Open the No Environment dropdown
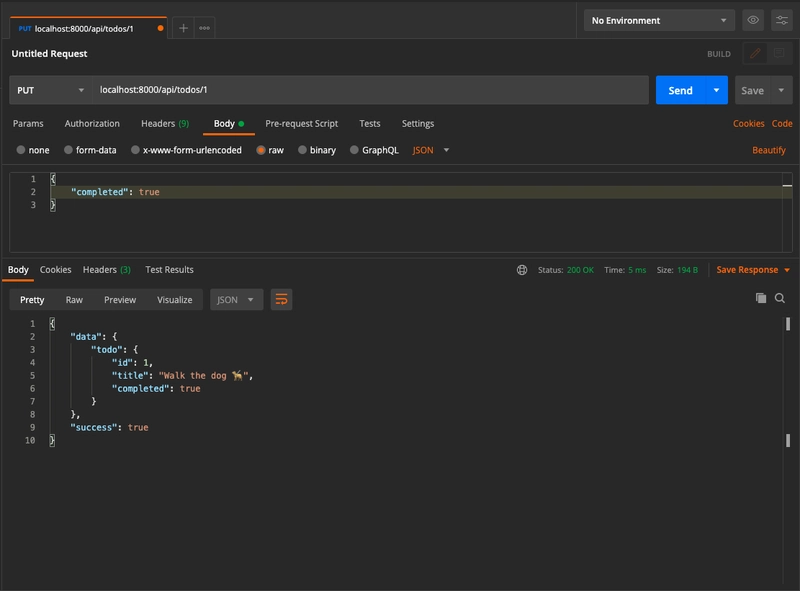Viewport: 800px width, 591px height. (659, 20)
